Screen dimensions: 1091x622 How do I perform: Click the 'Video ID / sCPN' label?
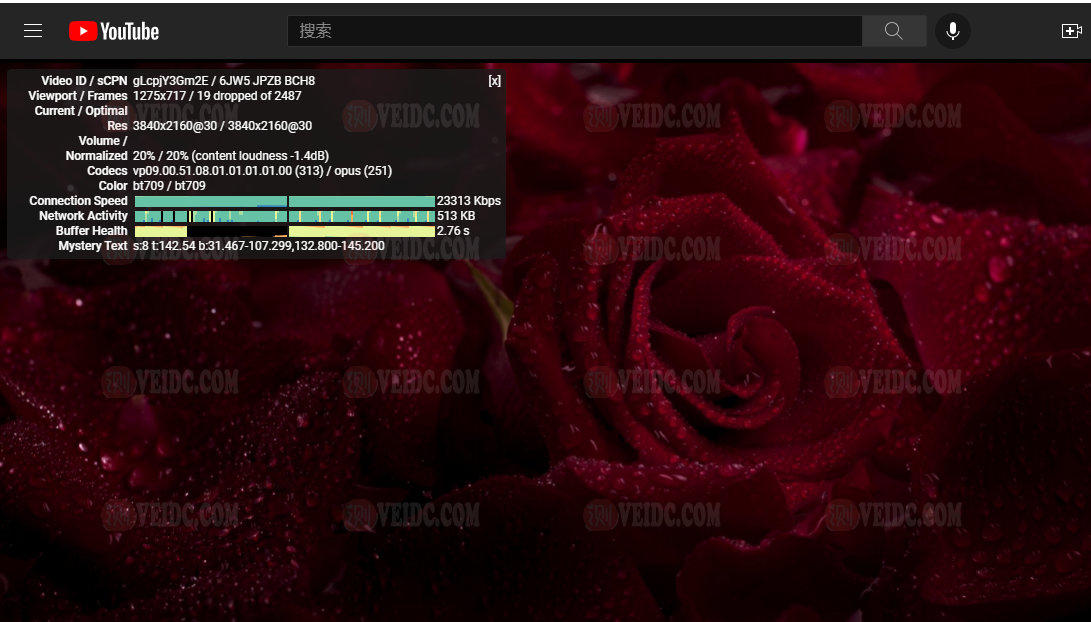tap(84, 81)
